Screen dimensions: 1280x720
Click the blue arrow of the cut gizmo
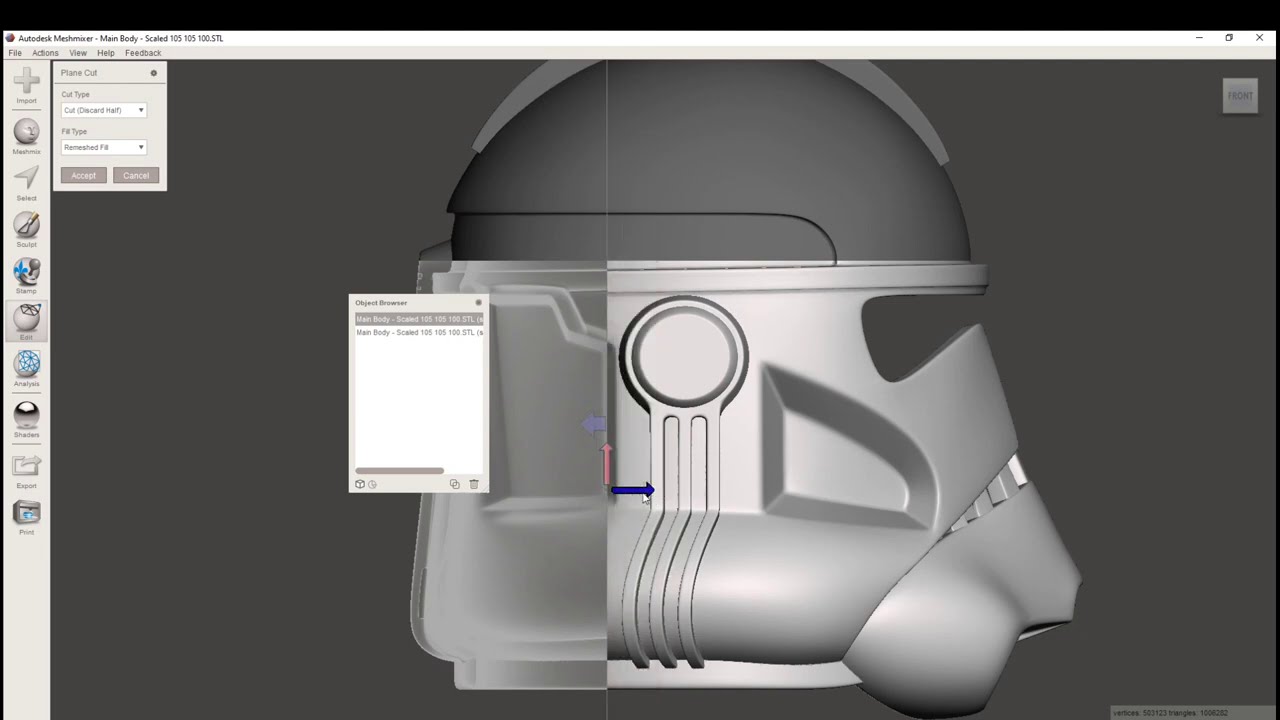pos(632,490)
